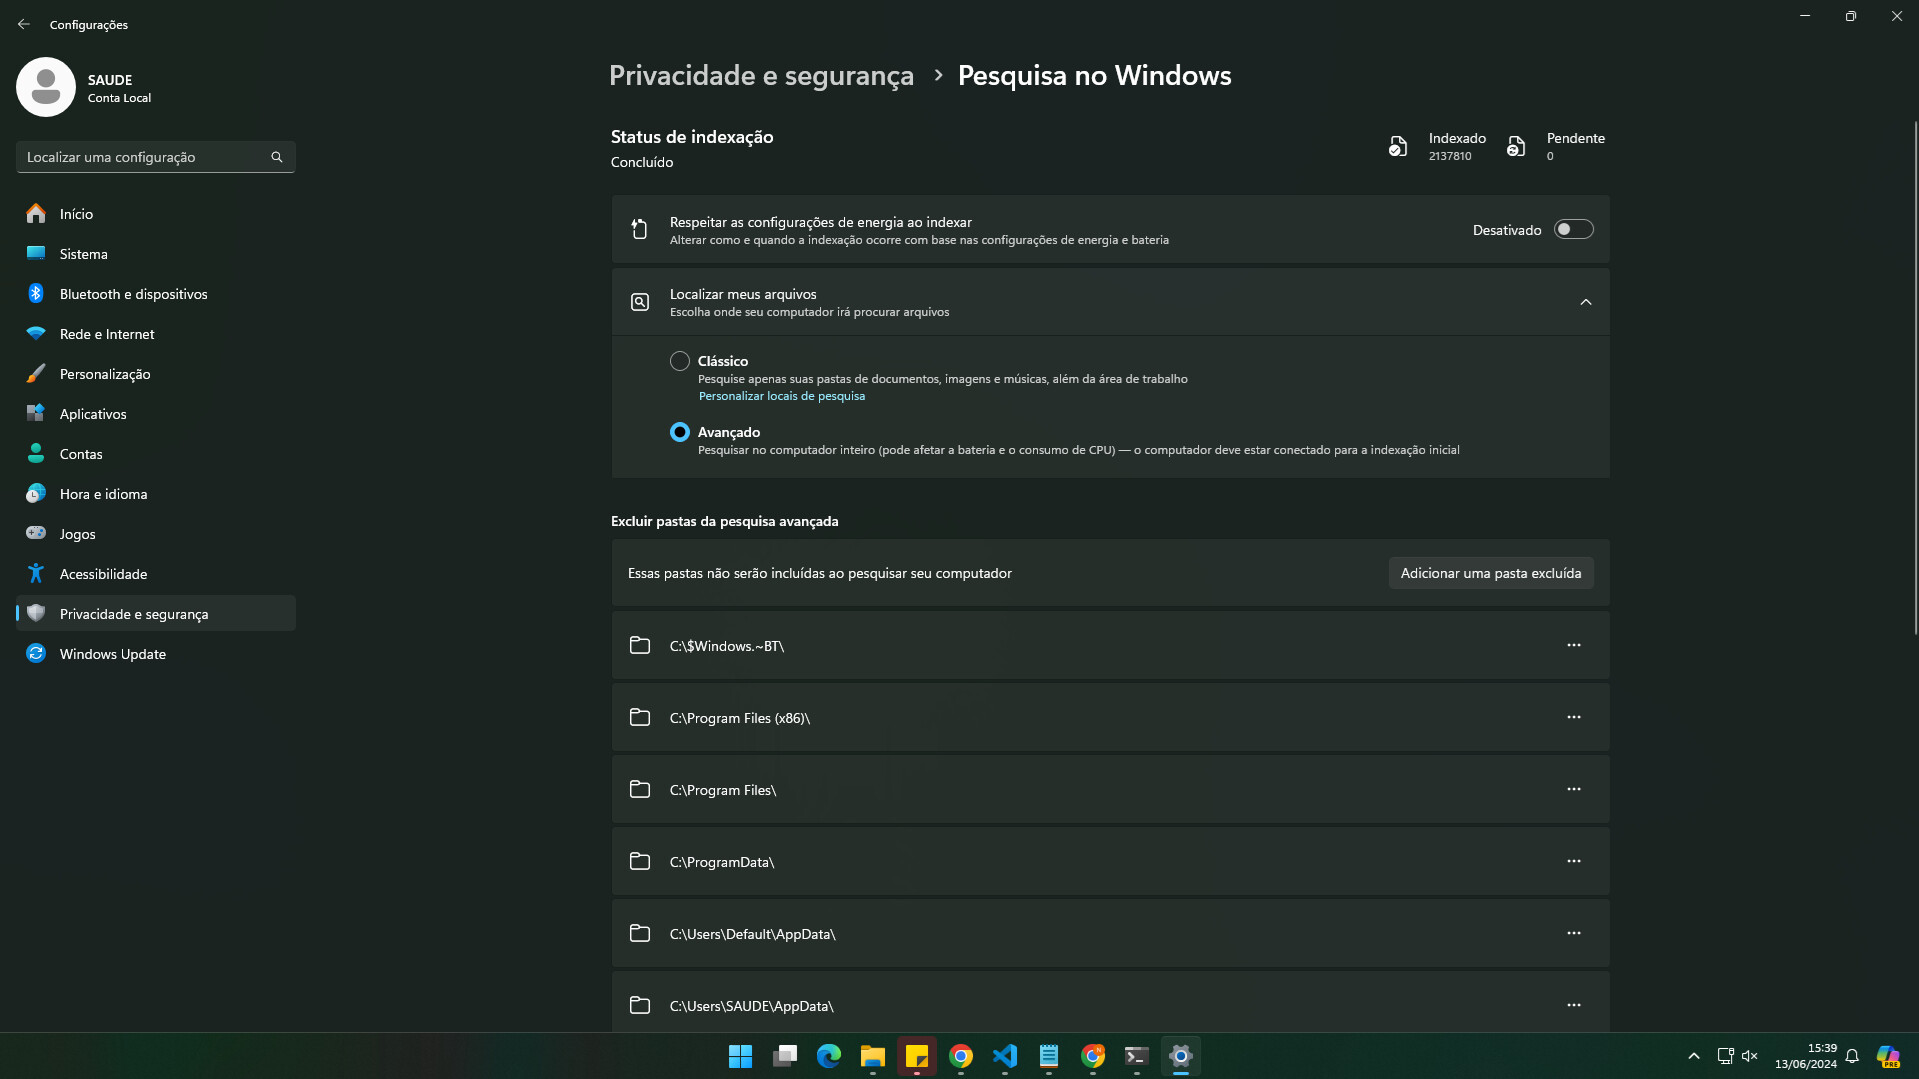Open Windows Update in sidebar
This screenshot has height=1079, width=1919.
point(112,654)
